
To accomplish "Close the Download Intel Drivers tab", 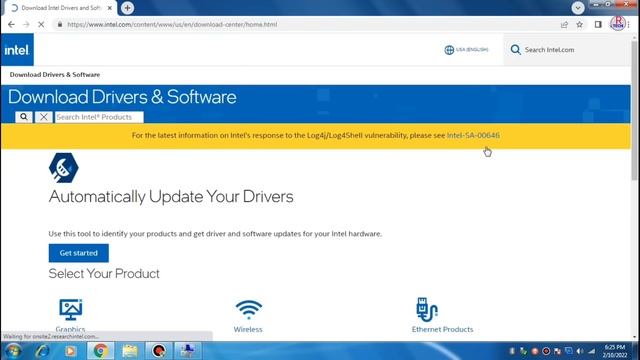I will [x=109, y=8].
